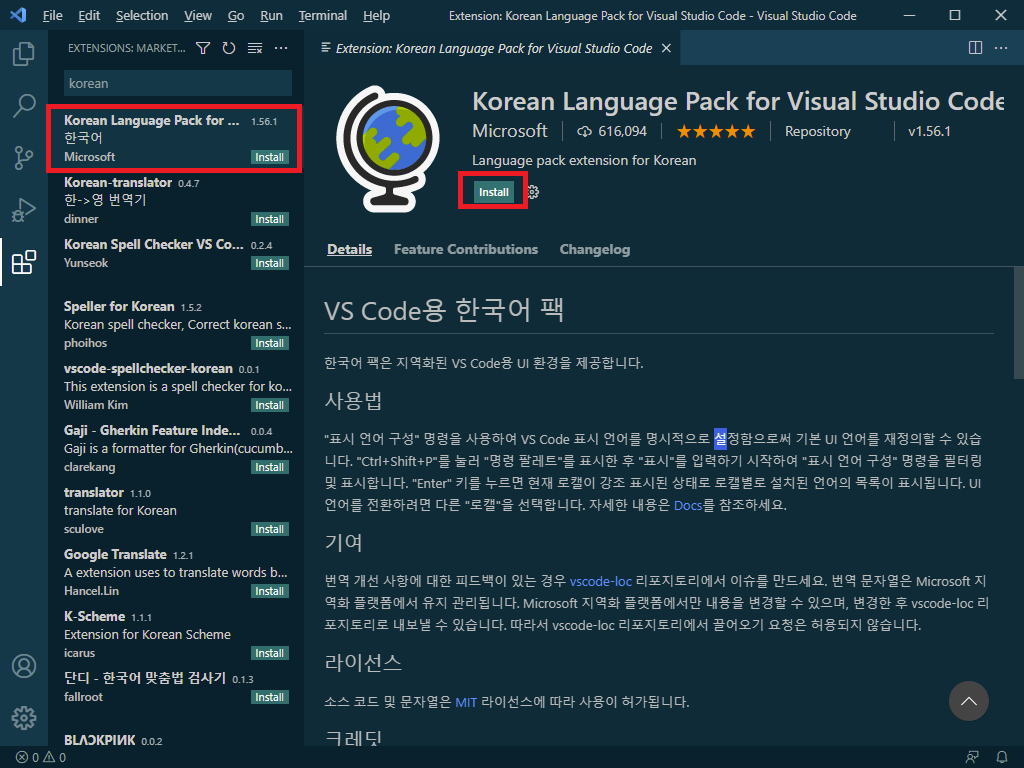The height and width of the screenshot is (768, 1024).
Task: Open the File menu
Action: 52,16
